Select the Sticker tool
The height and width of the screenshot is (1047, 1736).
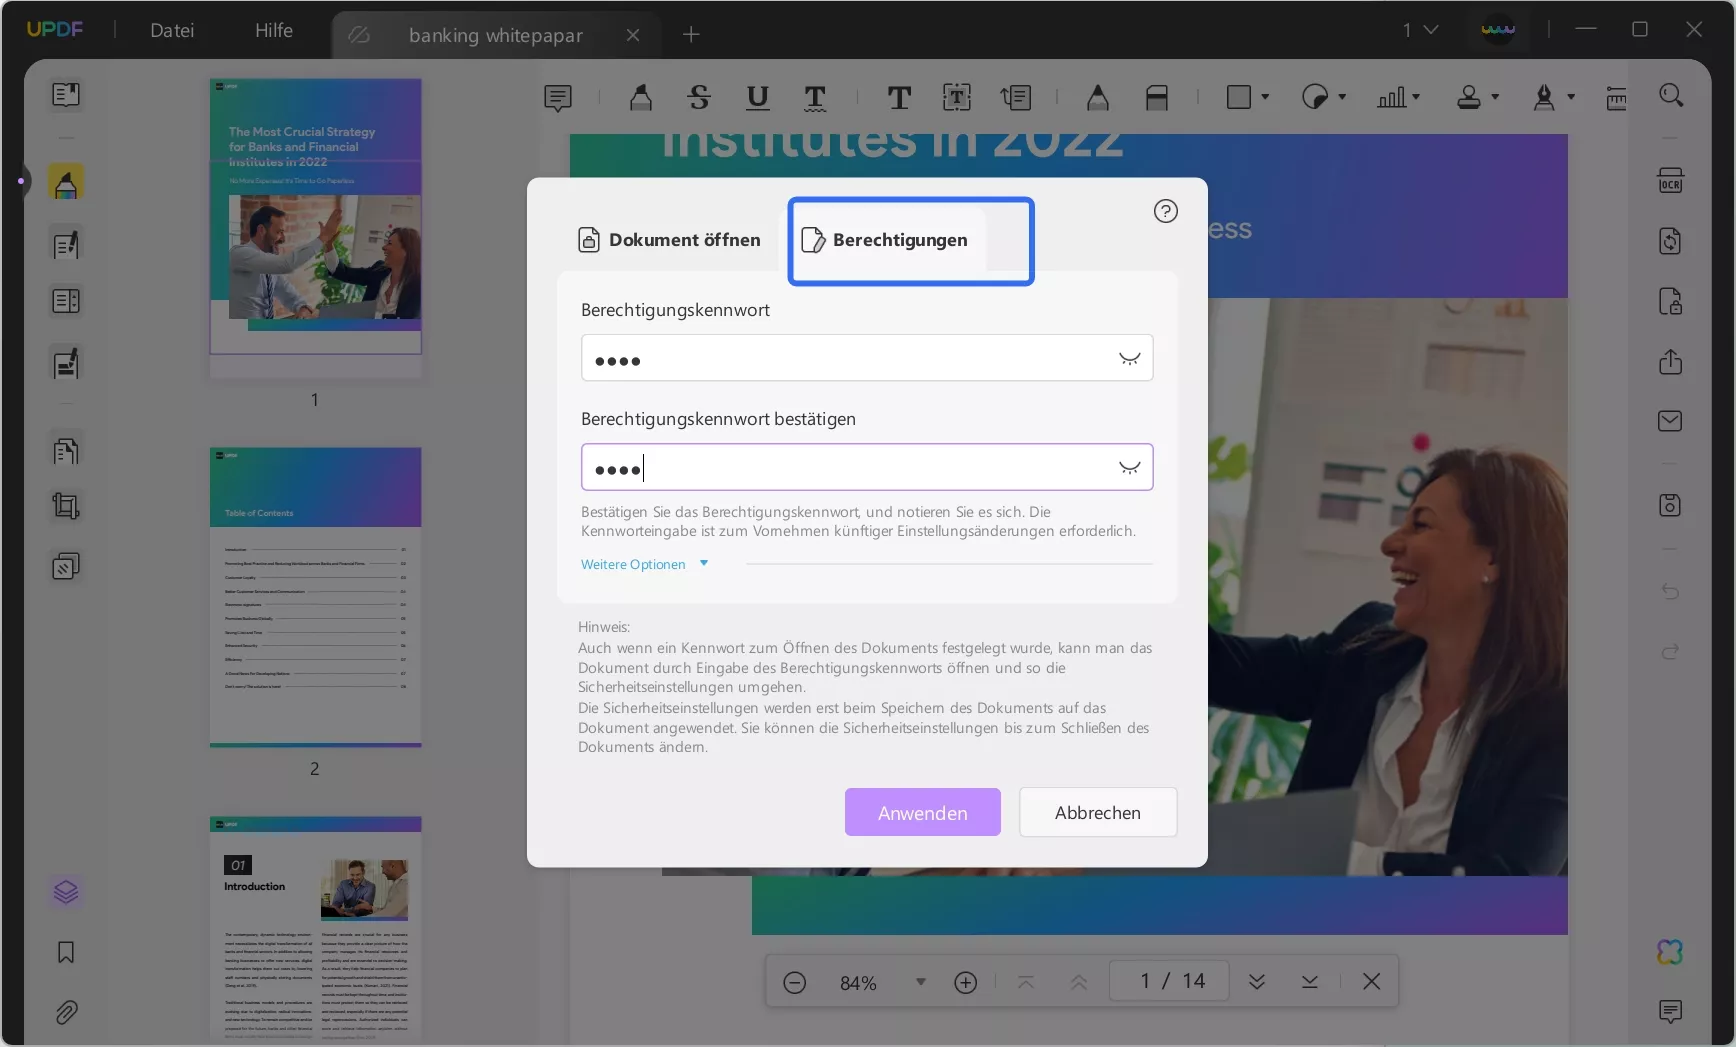point(1315,97)
